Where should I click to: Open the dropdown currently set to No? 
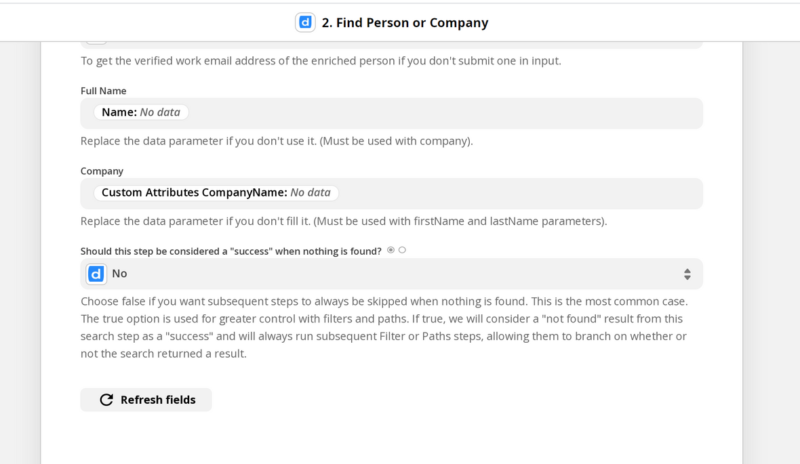click(391, 274)
